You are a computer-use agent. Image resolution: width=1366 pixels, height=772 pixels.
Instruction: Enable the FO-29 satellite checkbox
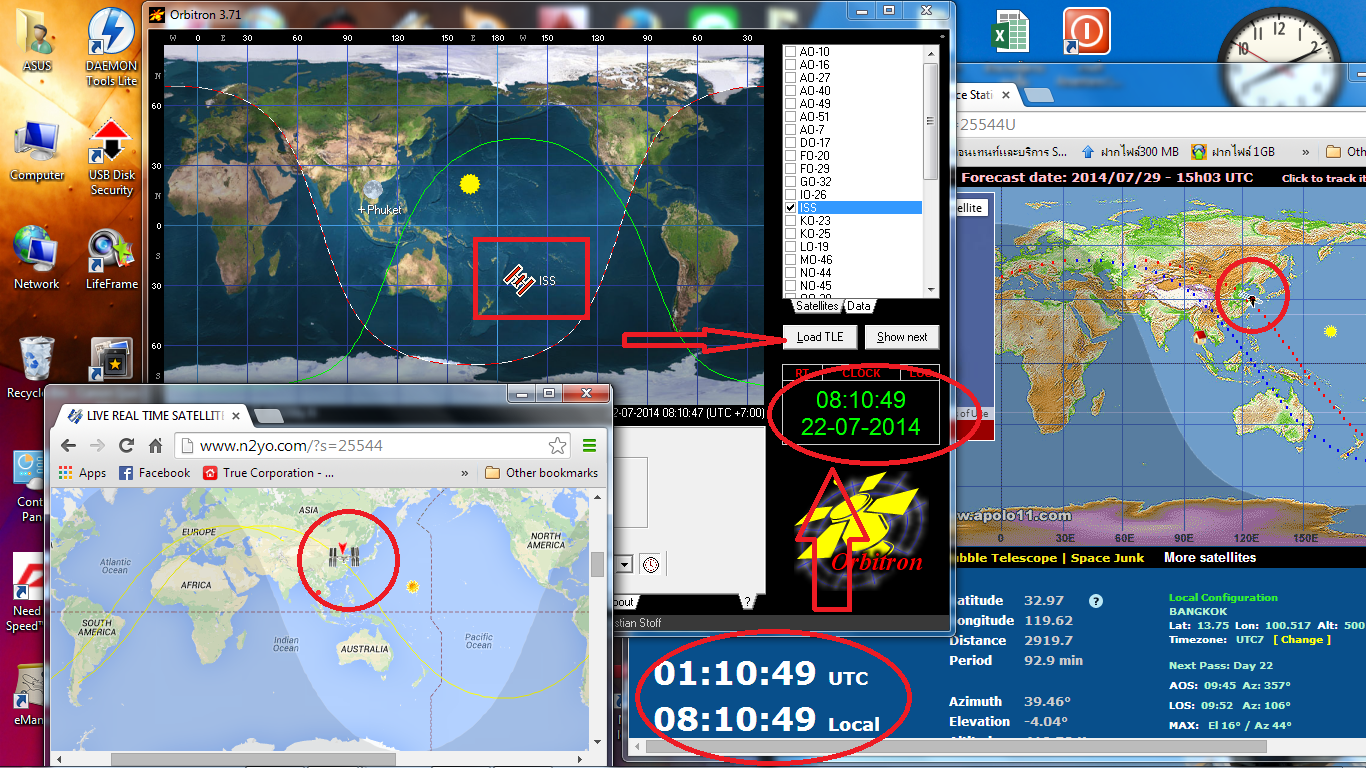791,169
